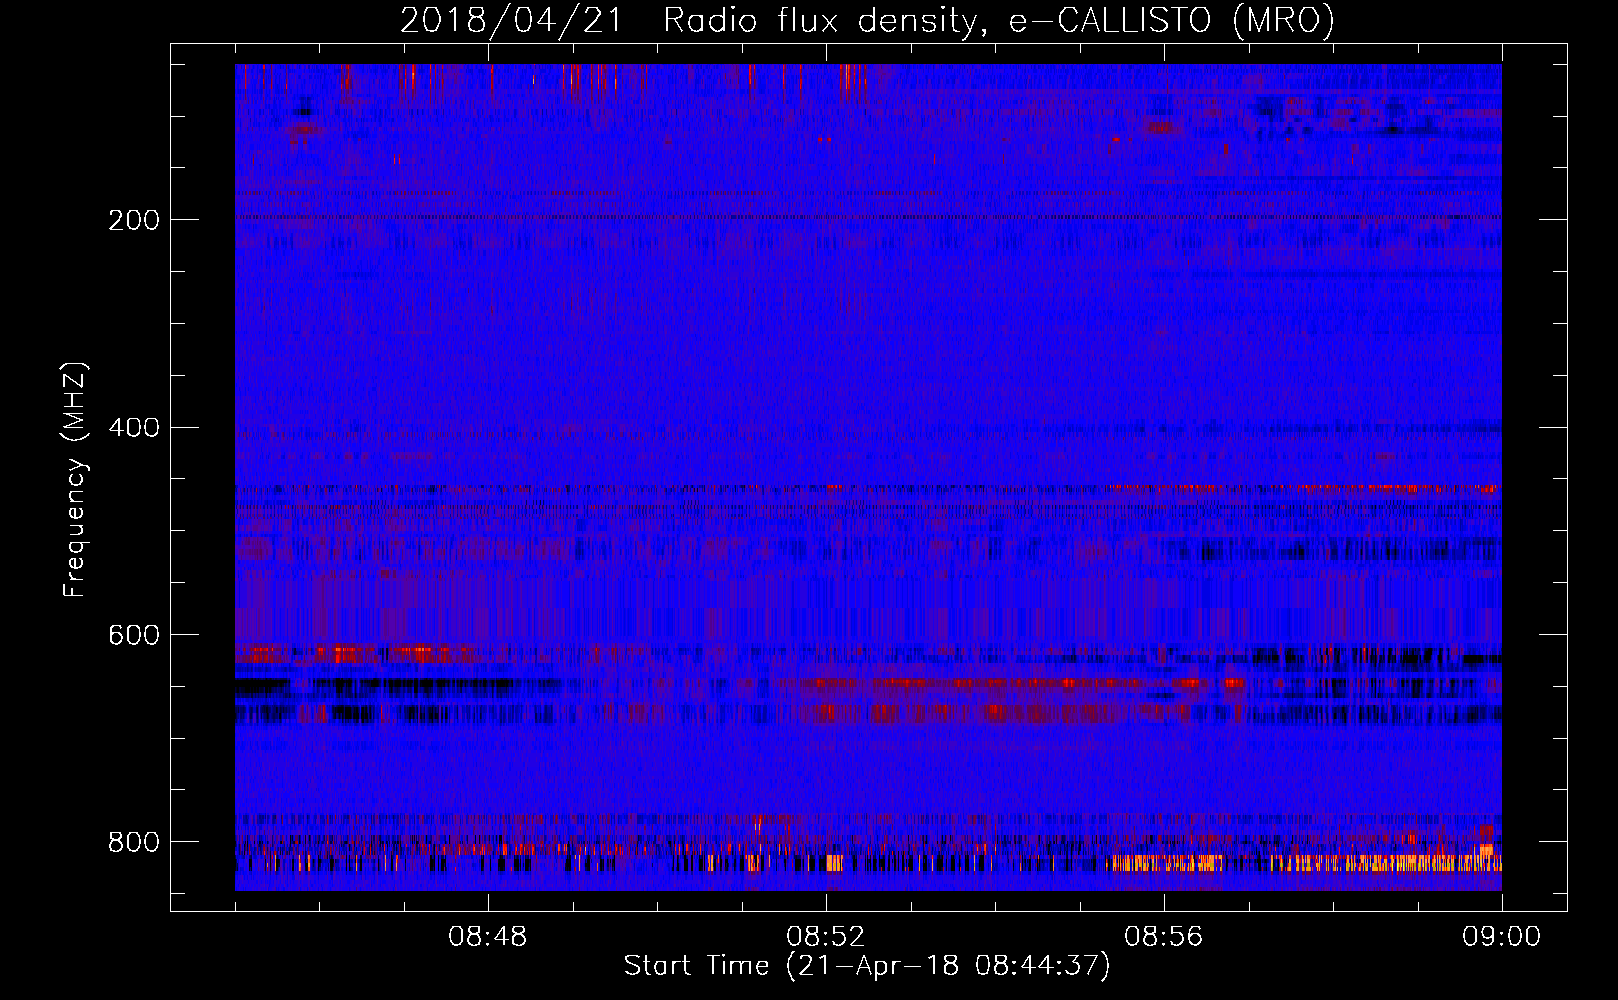Click the 400 frequency tick label
This screenshot has height=1000, width=1618.
tap(133, 428)
